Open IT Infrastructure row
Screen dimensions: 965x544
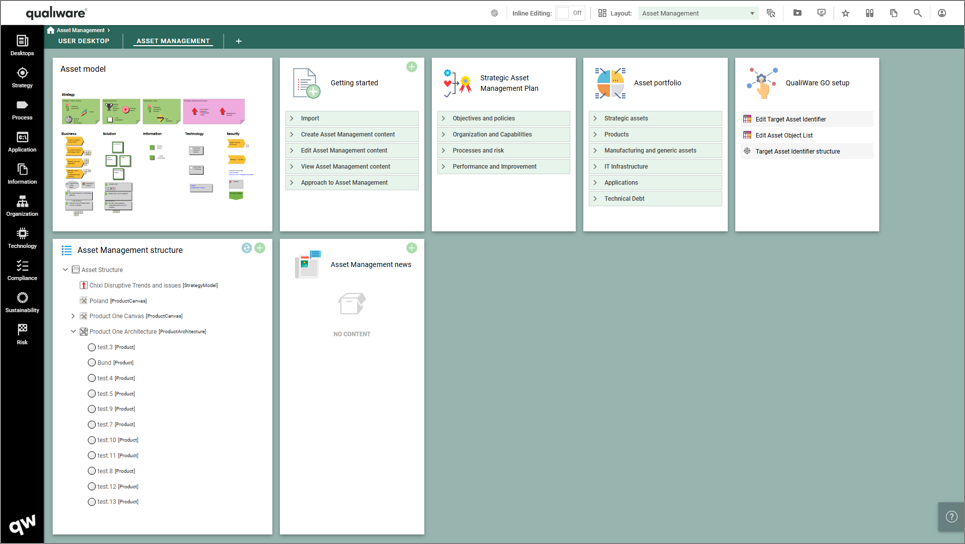click(655, 166)
